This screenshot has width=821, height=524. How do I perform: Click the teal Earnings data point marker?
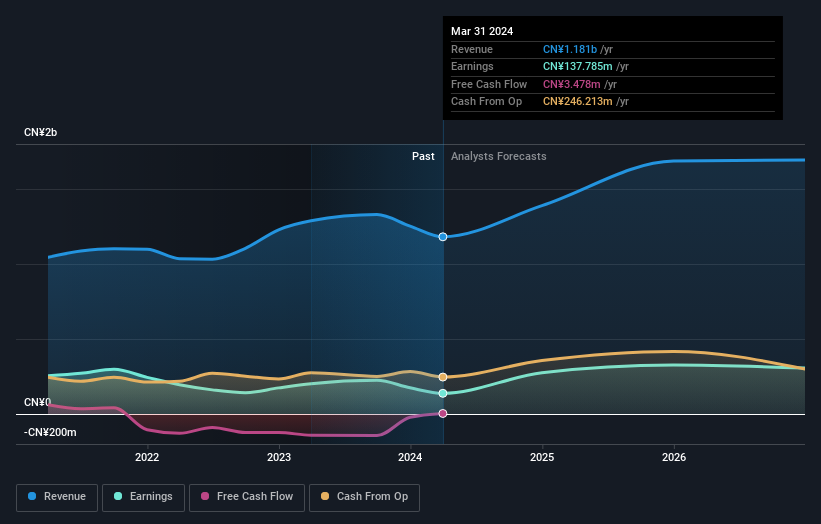click(x=443, y=393)
